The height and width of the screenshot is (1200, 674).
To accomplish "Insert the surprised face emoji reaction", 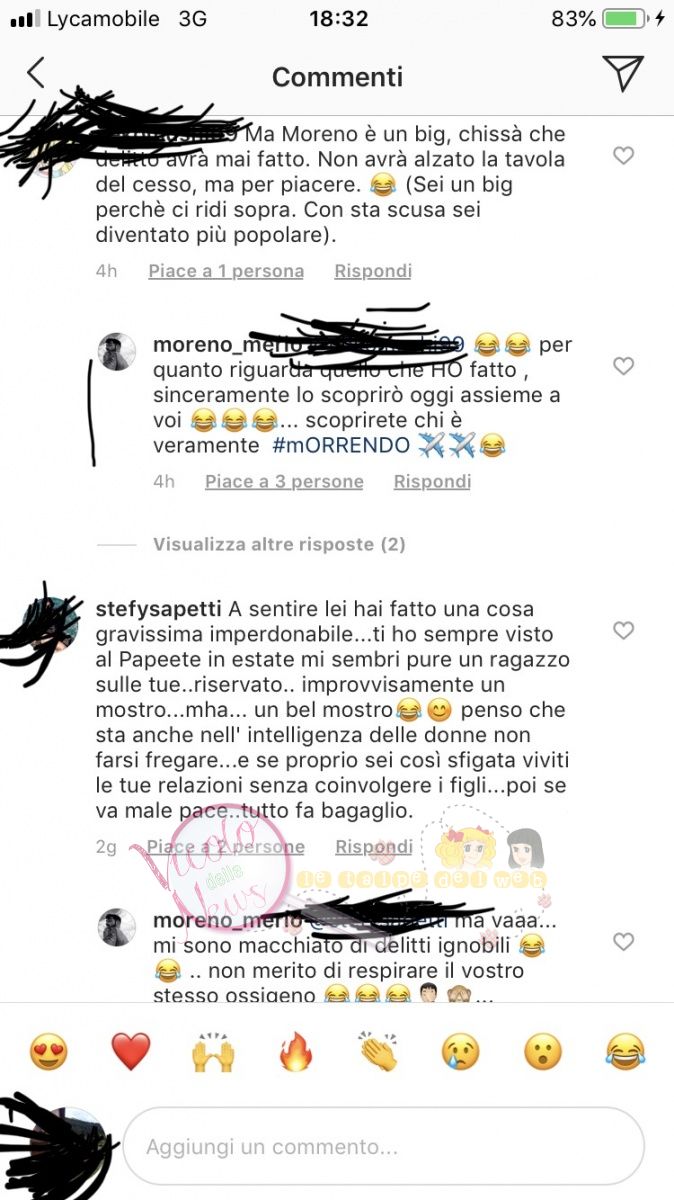I will point(543,1052).
